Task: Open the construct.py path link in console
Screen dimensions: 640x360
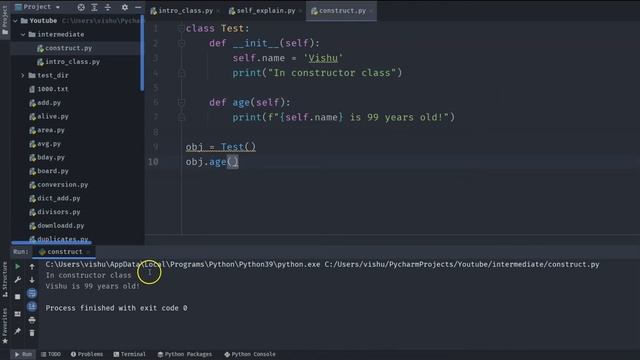Action: 462,264
